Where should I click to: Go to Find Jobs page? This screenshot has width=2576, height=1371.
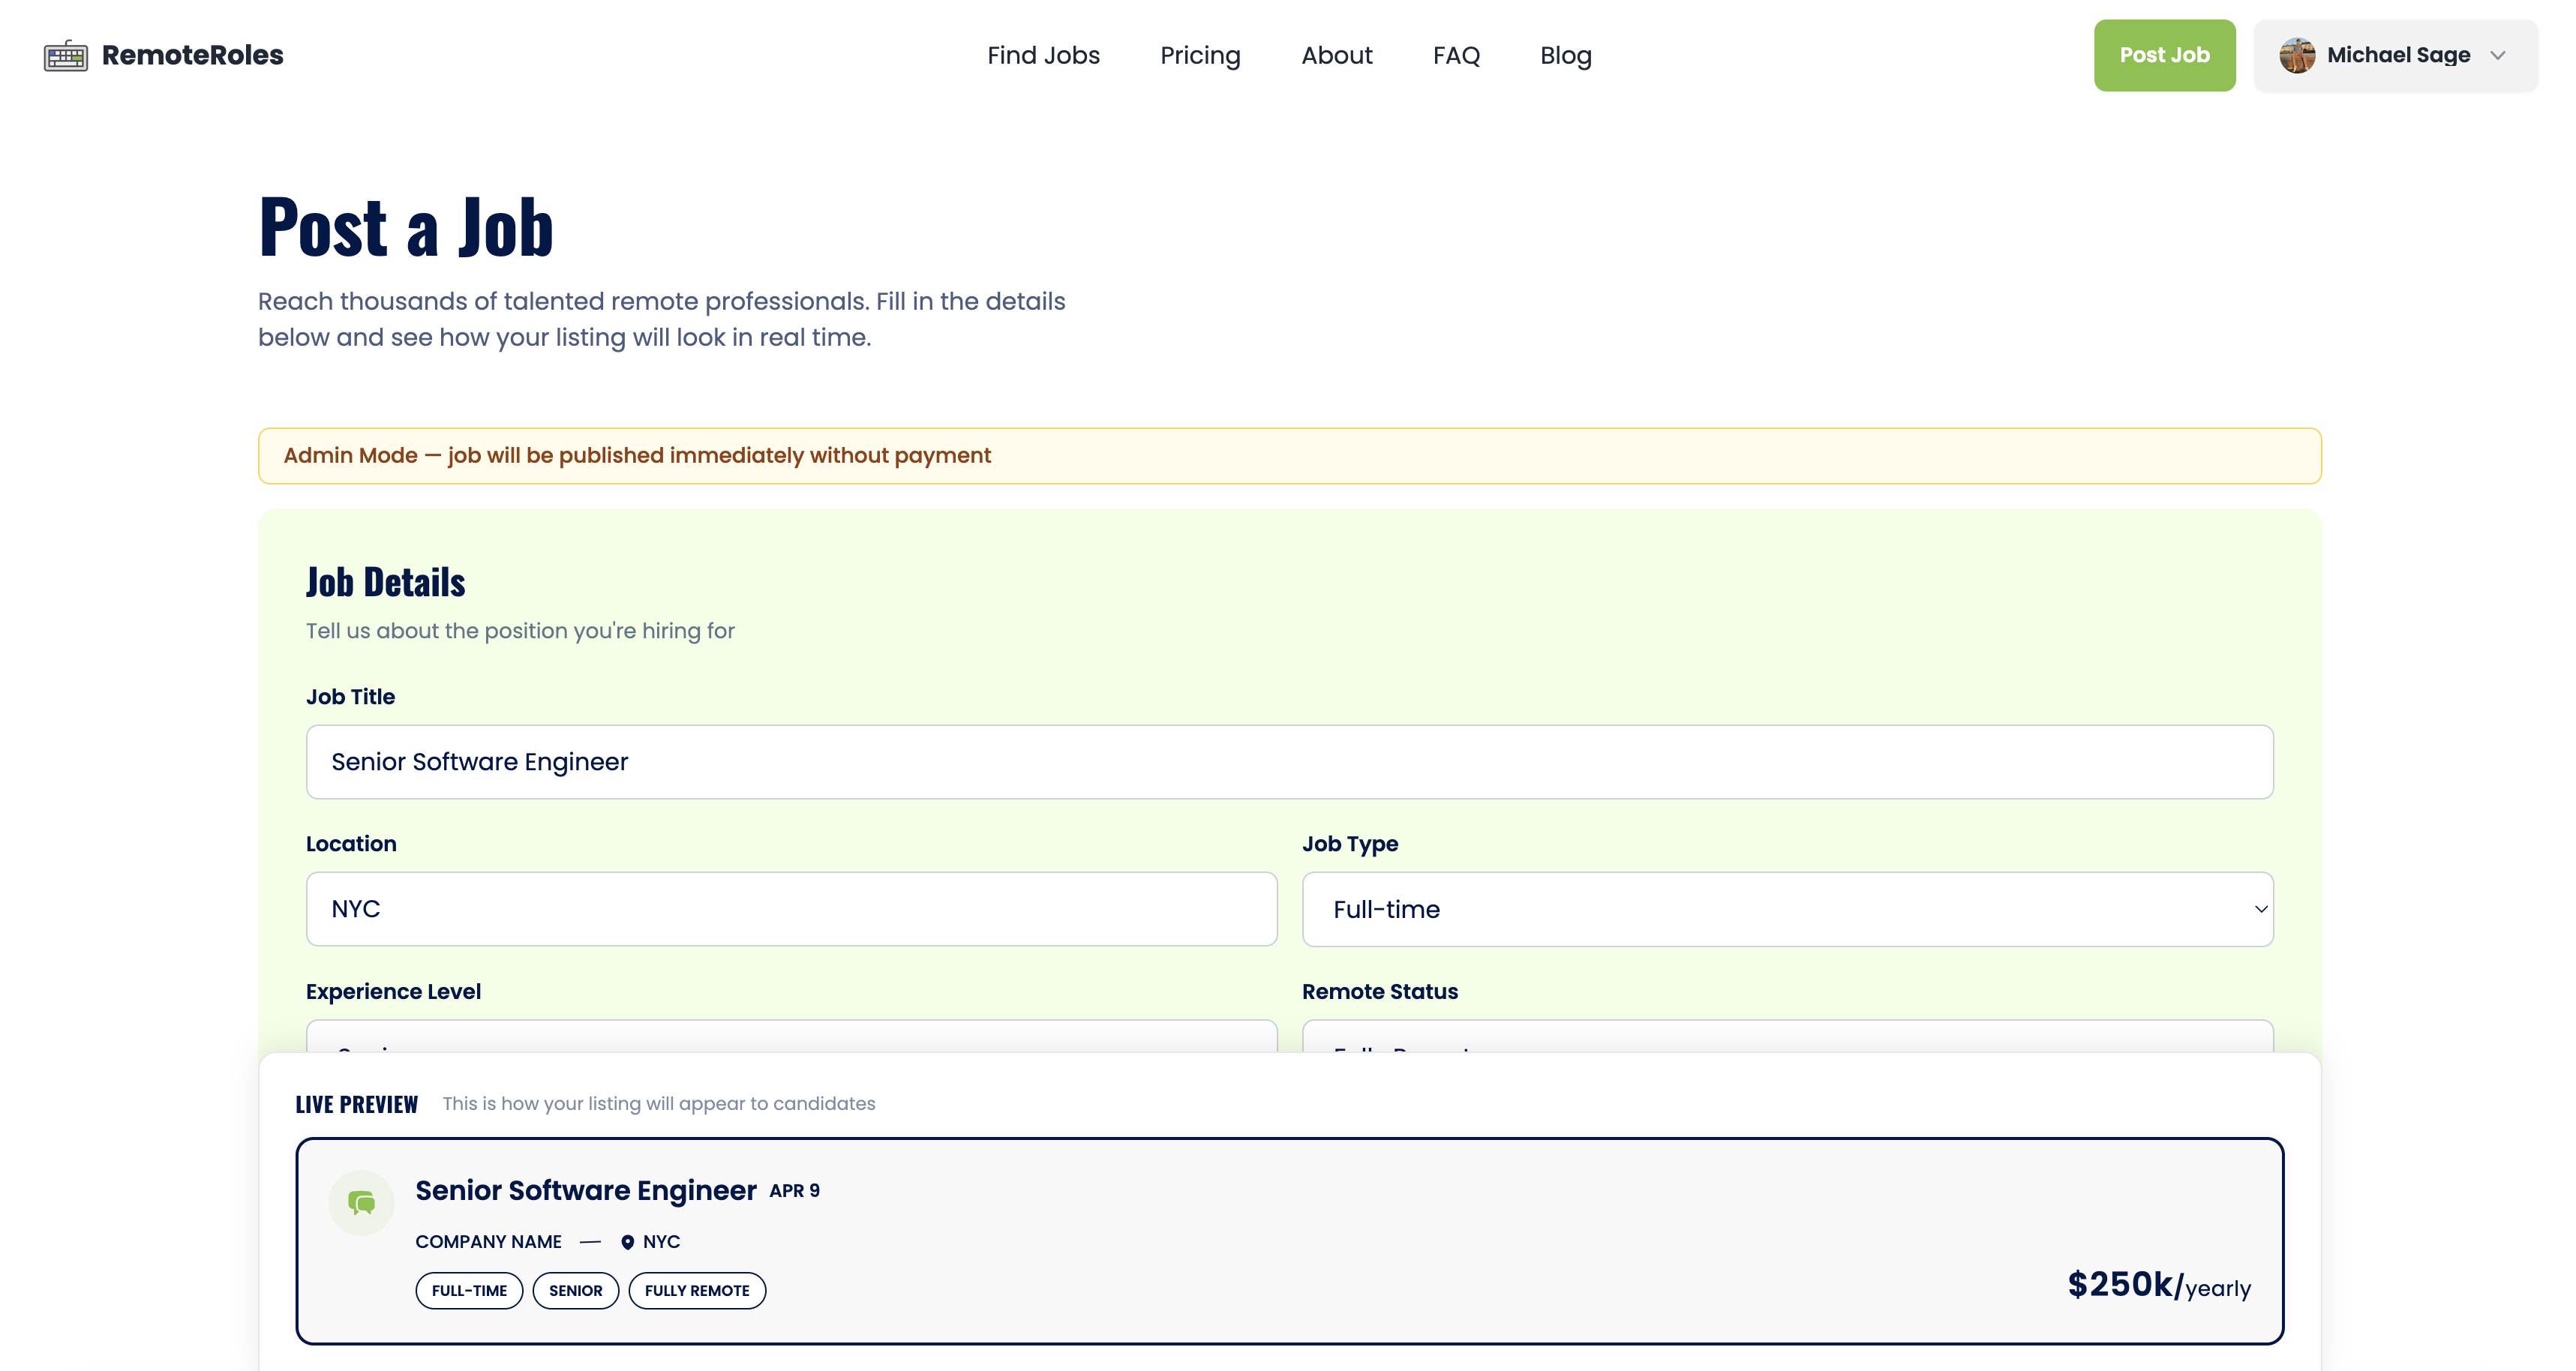click(x=1043, y=56)
